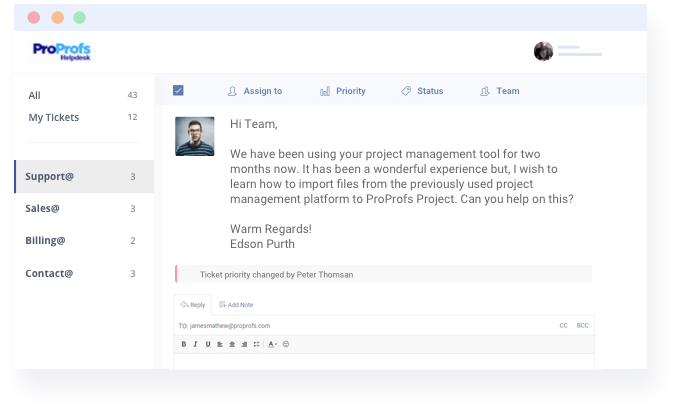Click the red window close dot
Image resolution: width=679 pixels, height=411 pixels.
click(x=34, y=17)
